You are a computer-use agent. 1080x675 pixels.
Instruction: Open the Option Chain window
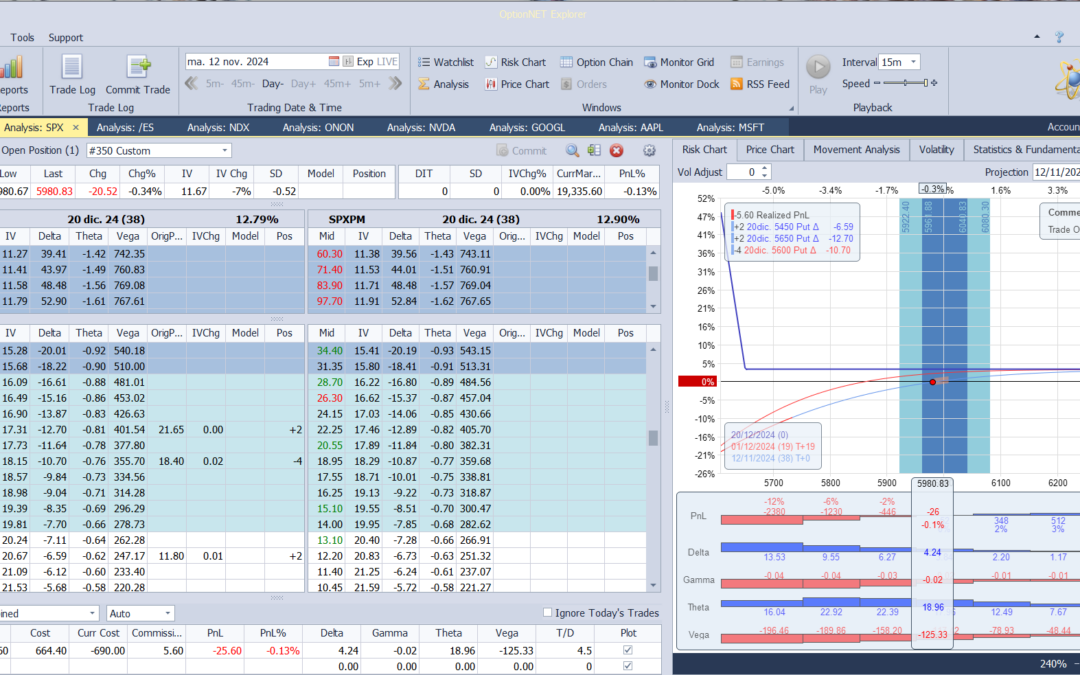pyautogui.click(x=596, y=62)
